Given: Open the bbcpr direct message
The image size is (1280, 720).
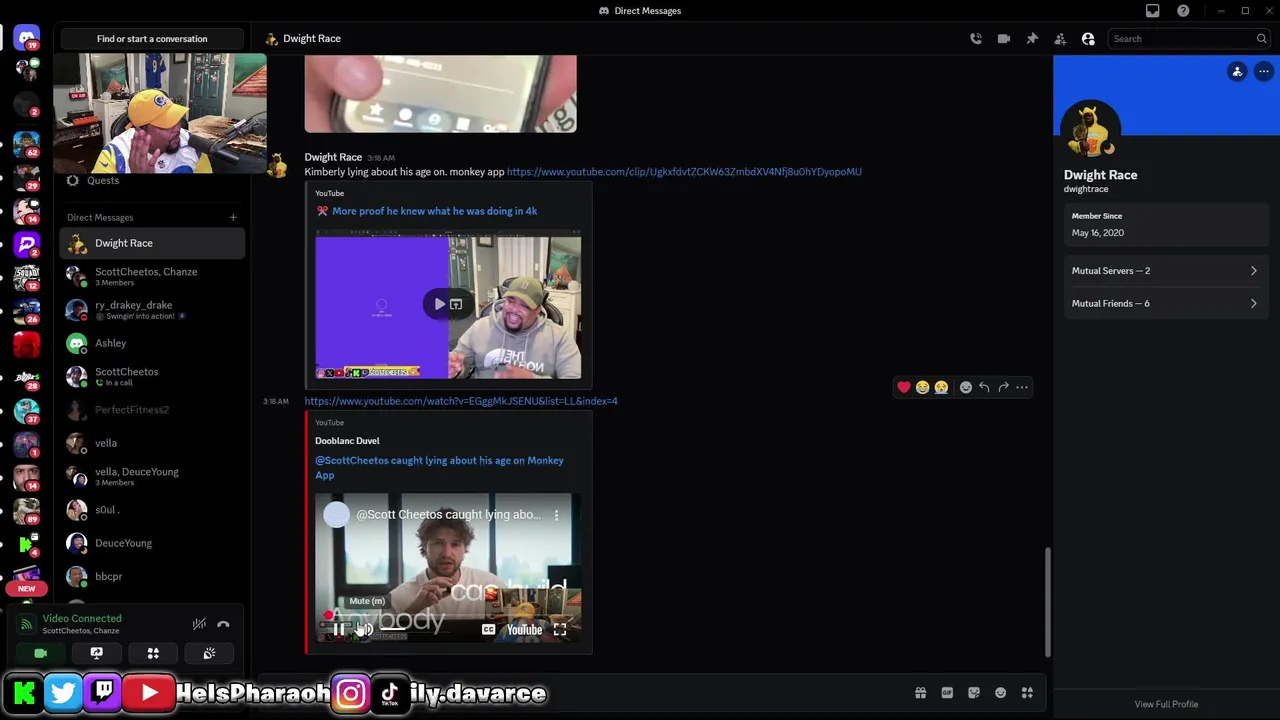Looking at the screenshot, I should (x=152, y=576).
